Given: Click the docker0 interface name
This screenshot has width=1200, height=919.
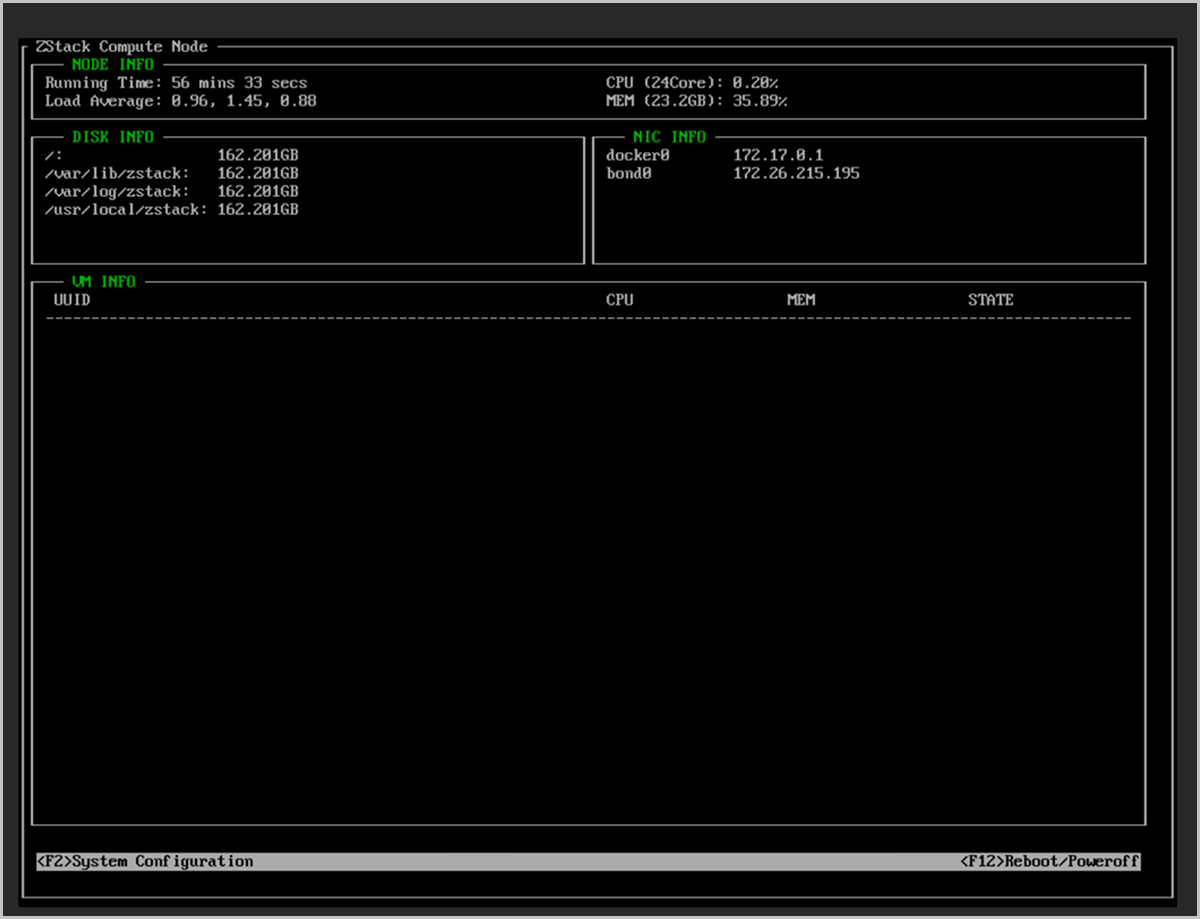Looking at the screenshot, I should pyautogui.click(x=637, y=155).
